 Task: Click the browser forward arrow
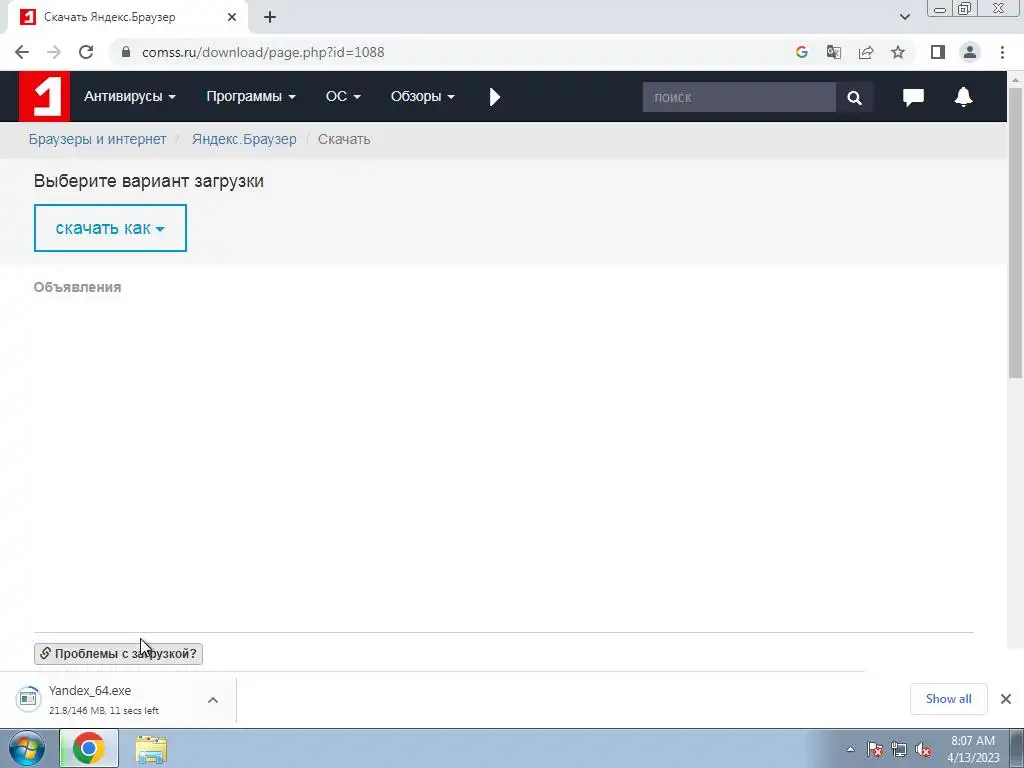[54, 52]
